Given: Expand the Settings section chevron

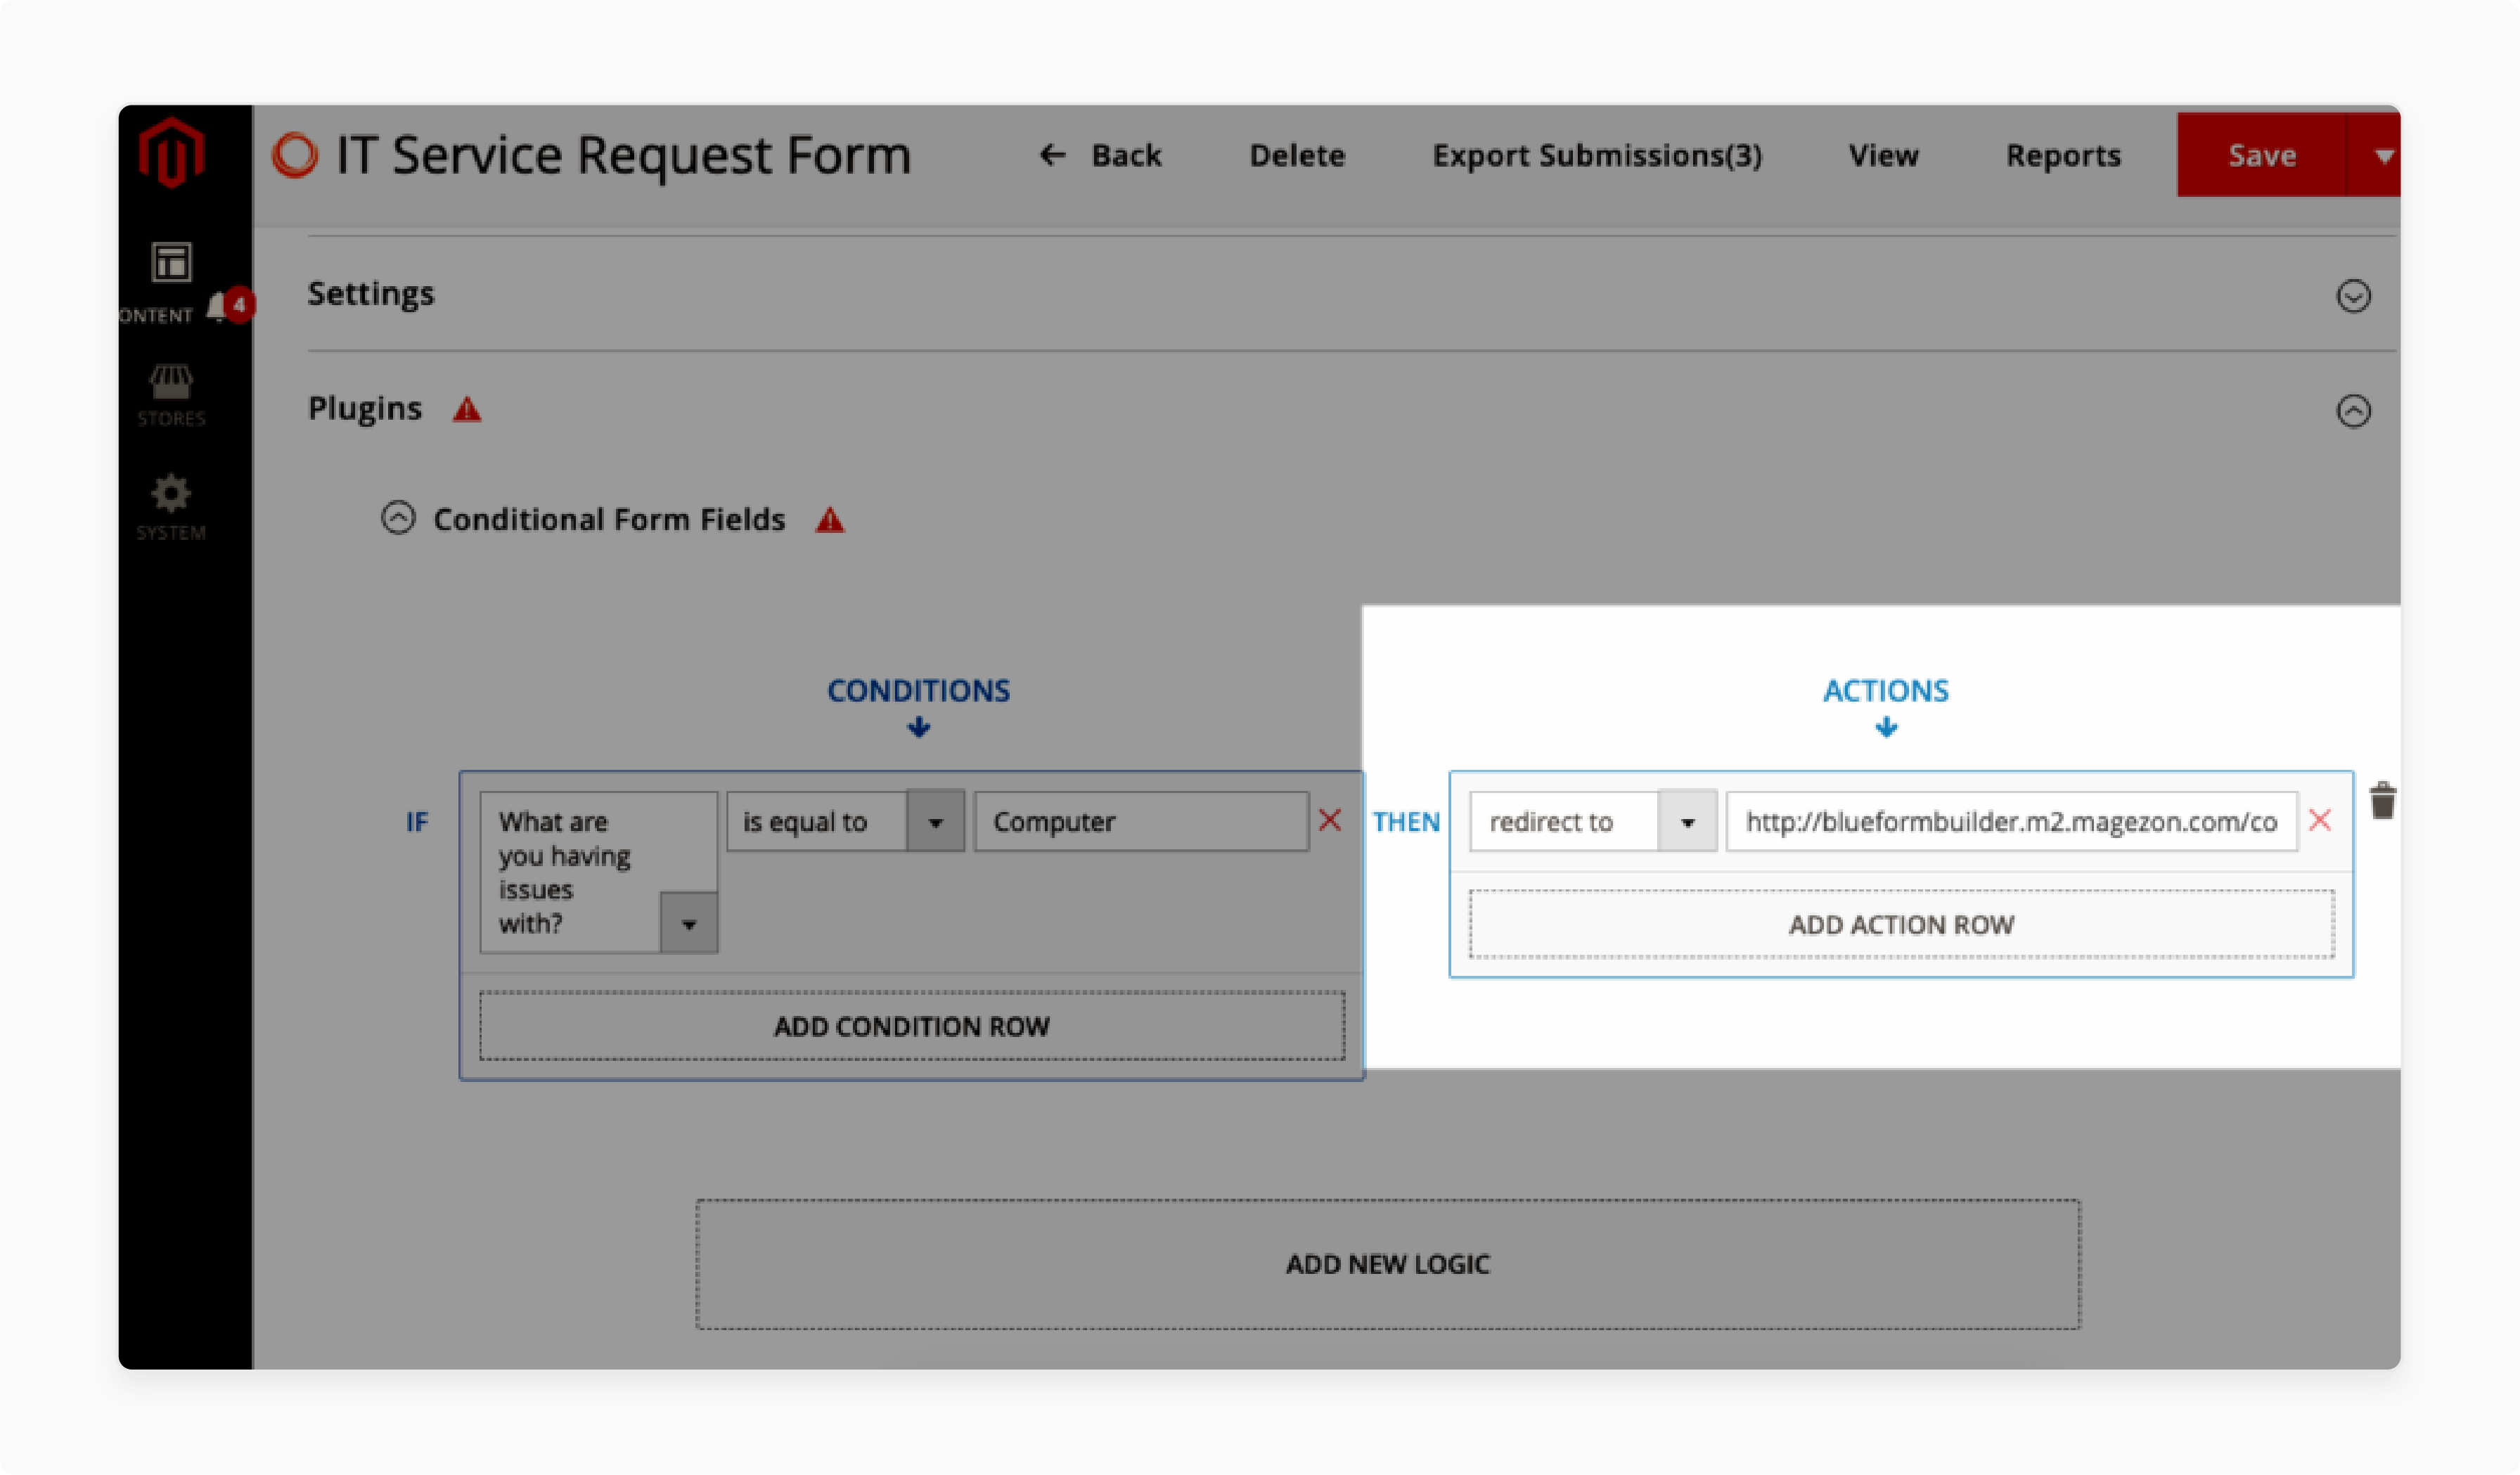Looking at the screenshot, I should coord(2353,296).
